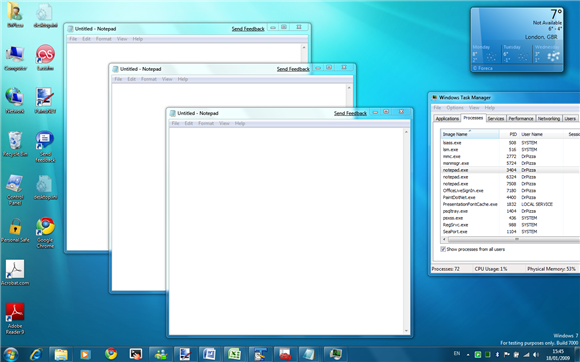Viewport: 580px width, 362px height.
Task: Click inside the front-most Notepad text area
Action: coord(286,231)
